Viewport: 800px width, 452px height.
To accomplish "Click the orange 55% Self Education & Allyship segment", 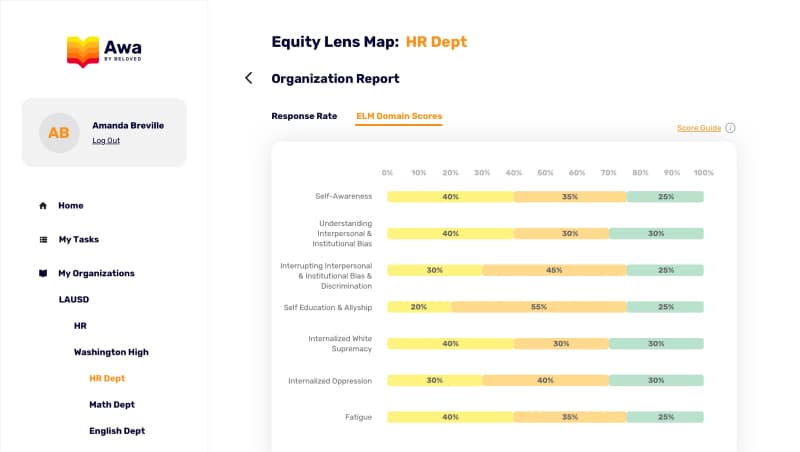I will (x=538, y=307).
